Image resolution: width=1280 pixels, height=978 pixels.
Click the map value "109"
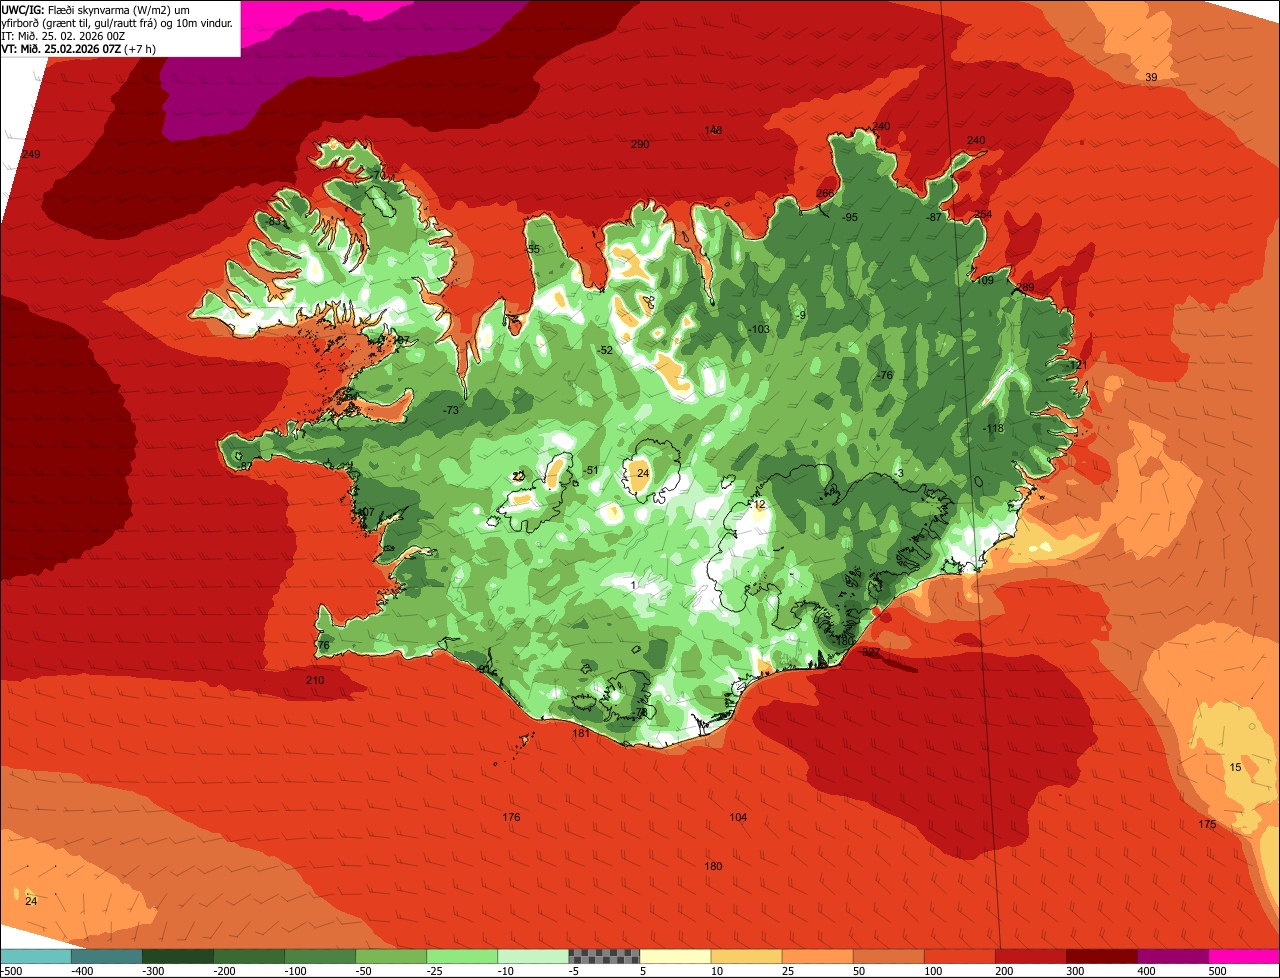985,281
